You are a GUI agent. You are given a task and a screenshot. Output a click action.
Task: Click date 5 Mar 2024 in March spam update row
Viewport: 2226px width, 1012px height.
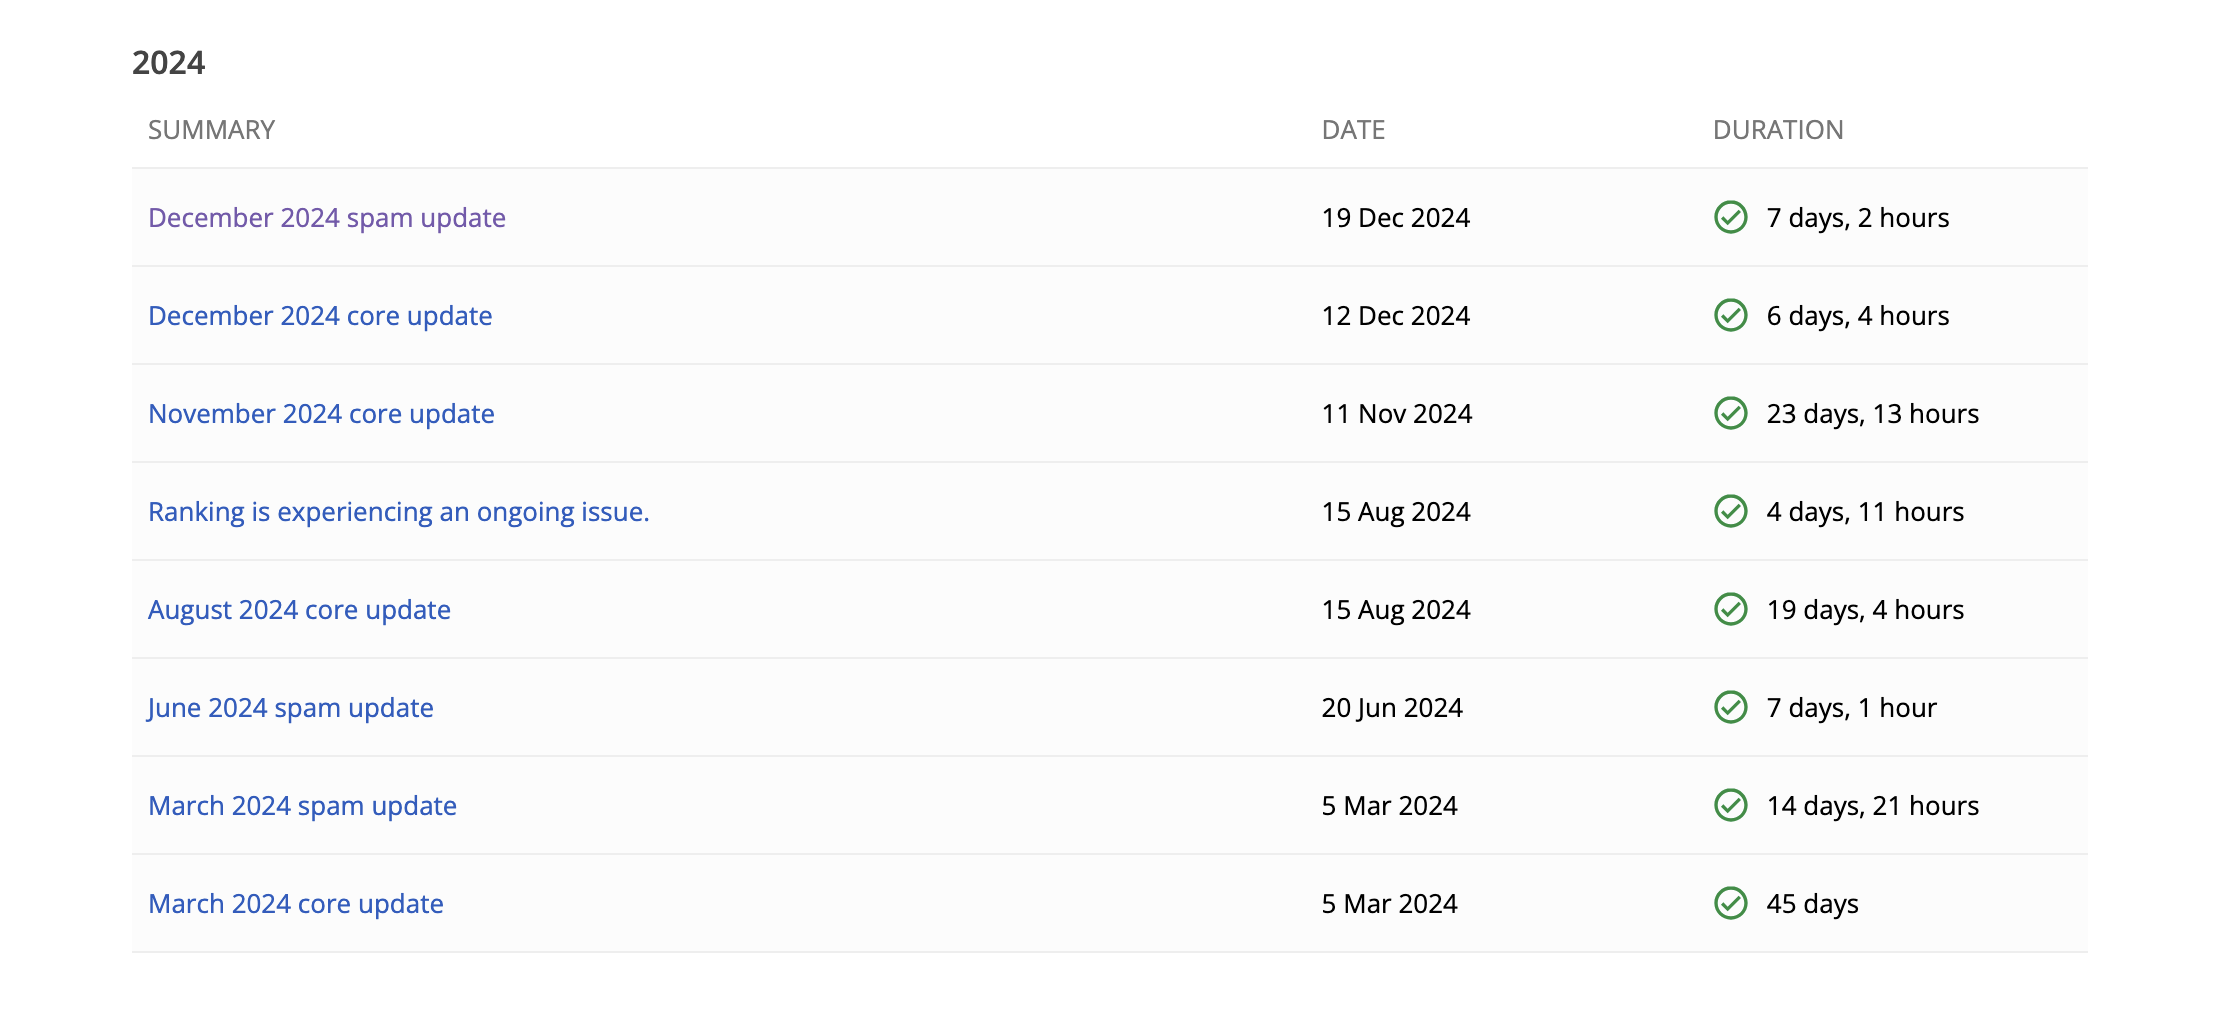[1390, 806]
